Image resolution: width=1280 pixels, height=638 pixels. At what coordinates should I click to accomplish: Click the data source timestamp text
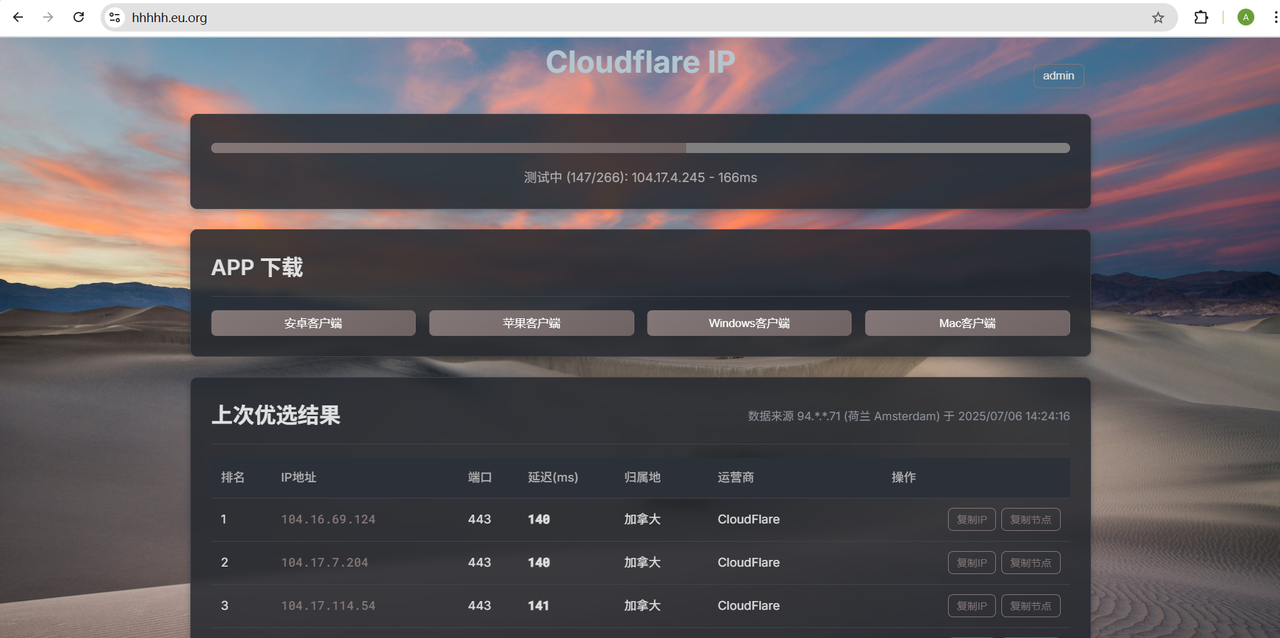point(909,416)
